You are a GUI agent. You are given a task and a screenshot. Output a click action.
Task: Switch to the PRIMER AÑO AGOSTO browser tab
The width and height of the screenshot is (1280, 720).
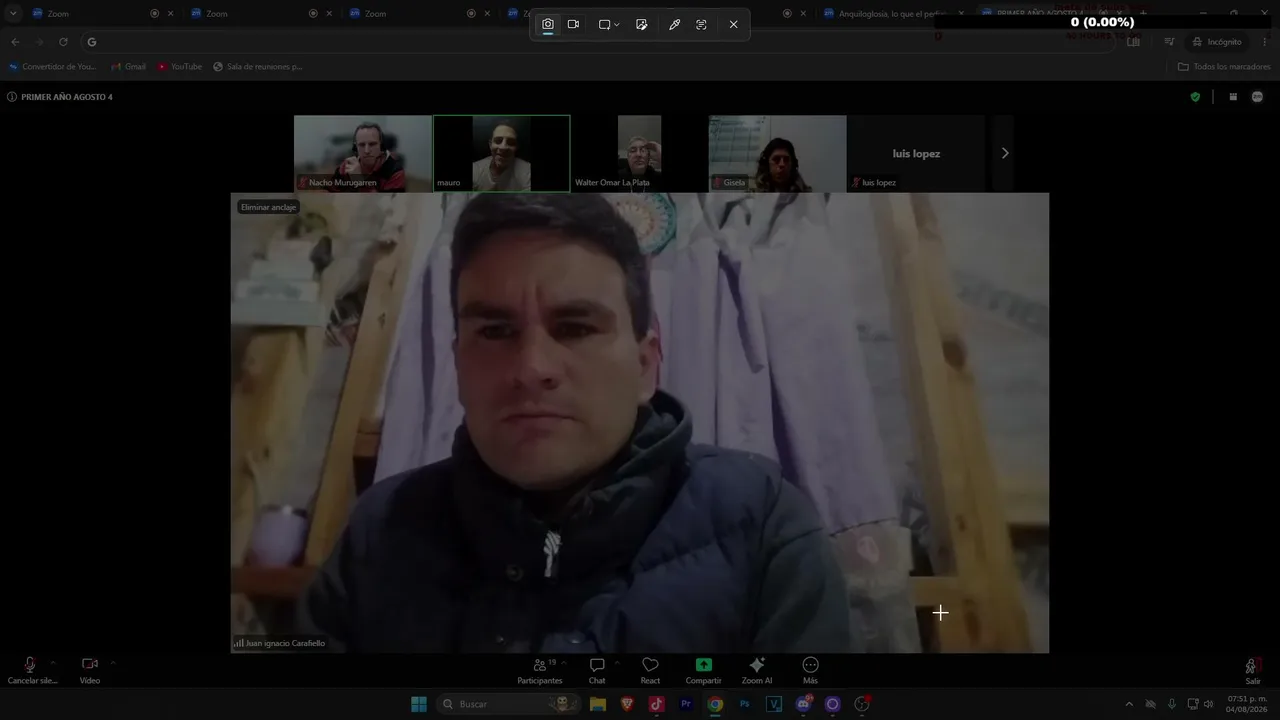[x=1050, y=13]
